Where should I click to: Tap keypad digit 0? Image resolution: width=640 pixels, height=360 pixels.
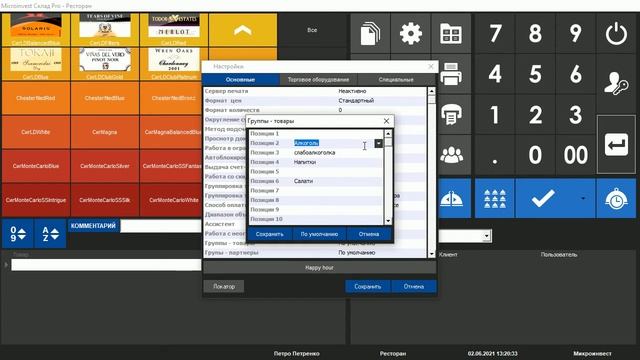point(535,155)
